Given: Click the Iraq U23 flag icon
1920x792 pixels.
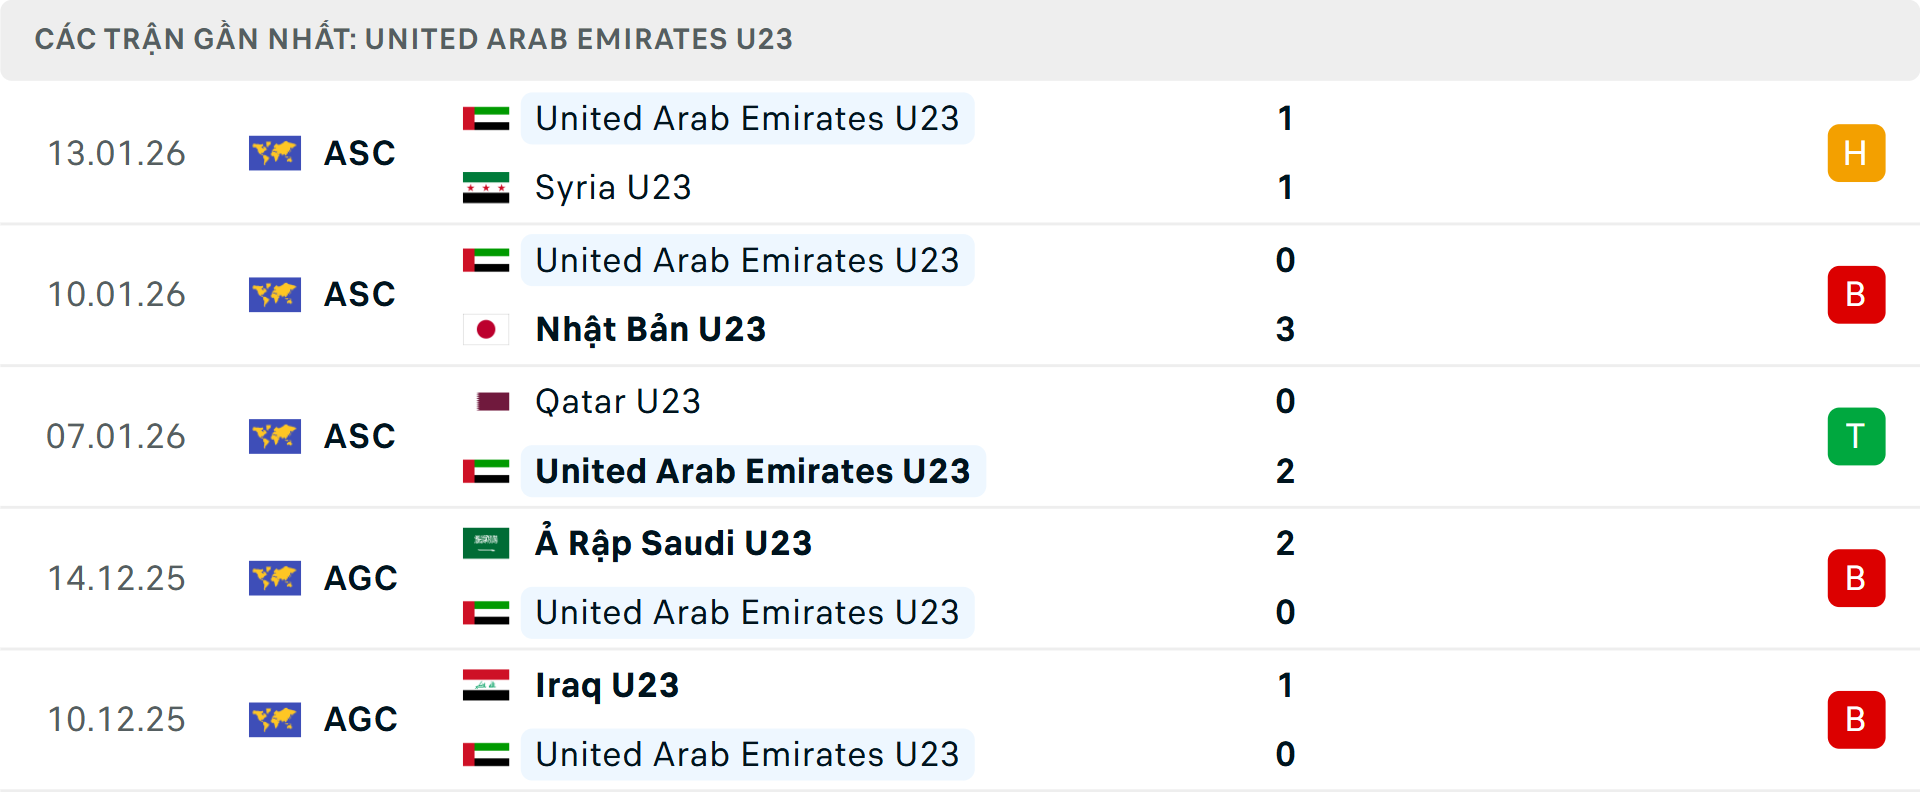Looking at the screenshot, I should click(486, 685).
